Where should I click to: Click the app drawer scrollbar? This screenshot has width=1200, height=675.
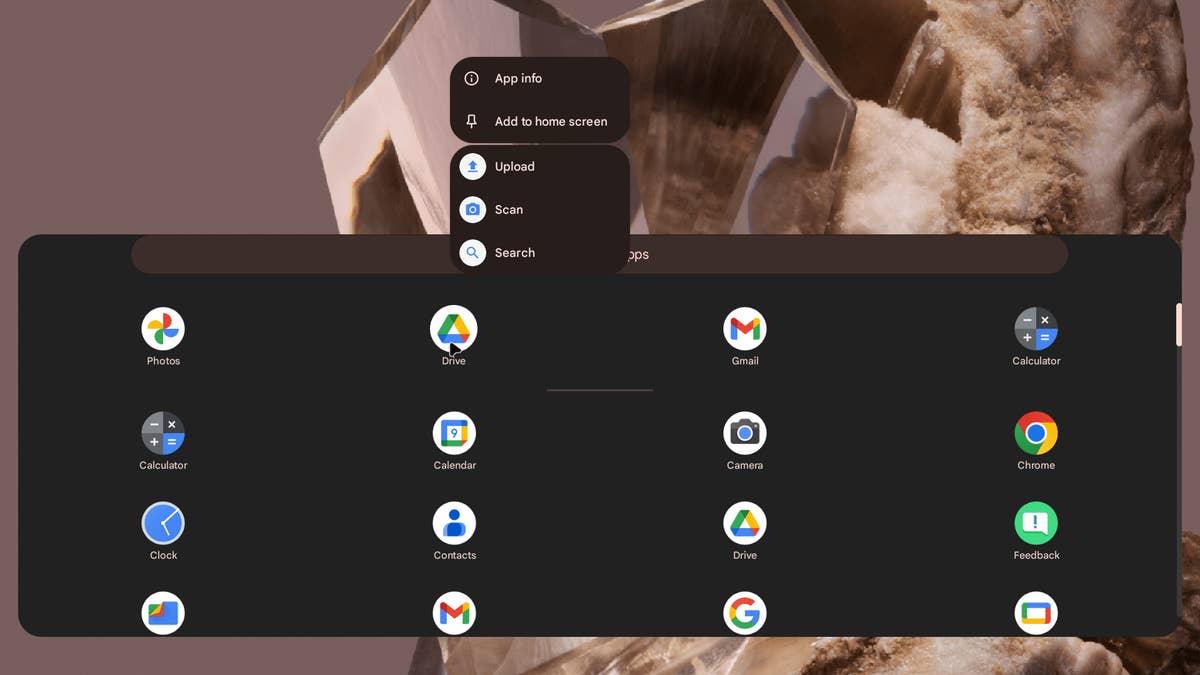point(1179,326)
